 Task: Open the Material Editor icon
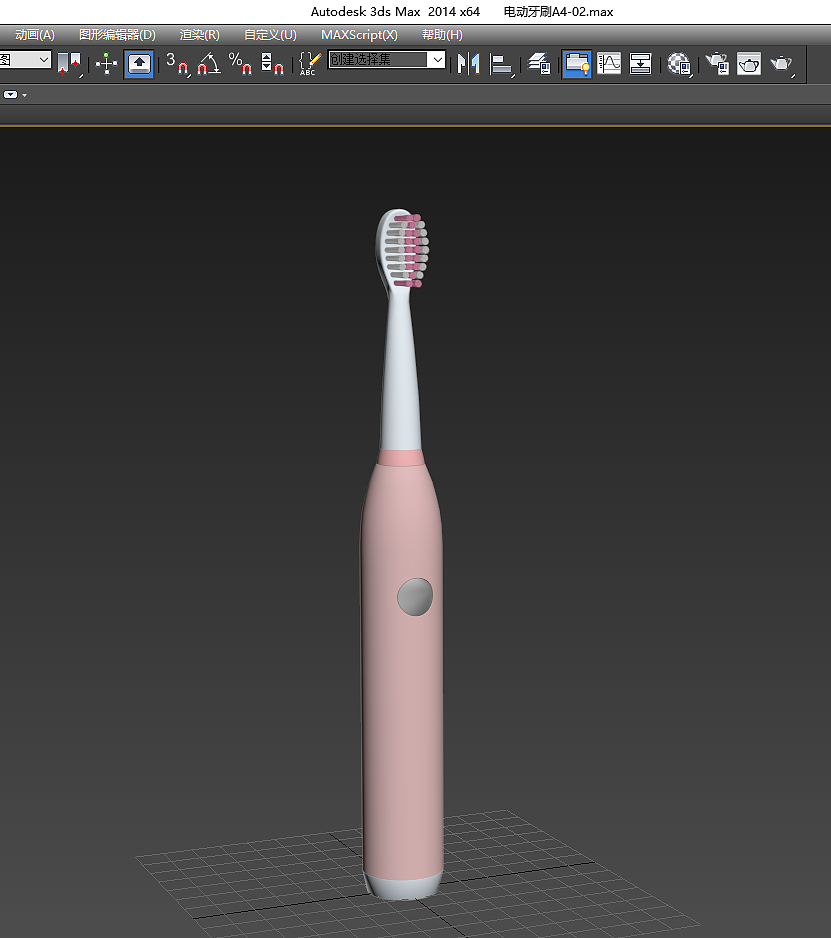[680, 63]
